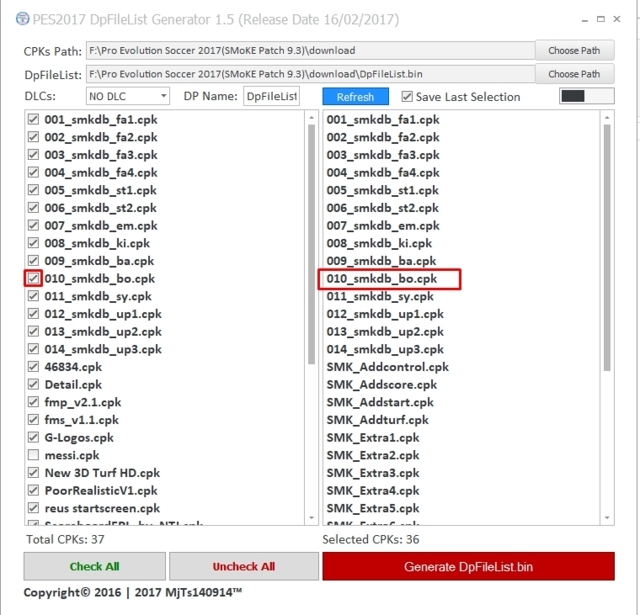
Task: Select SMK_Addturf.cpk in the right list
Action: pyautogui.click(x=378, y=420)
